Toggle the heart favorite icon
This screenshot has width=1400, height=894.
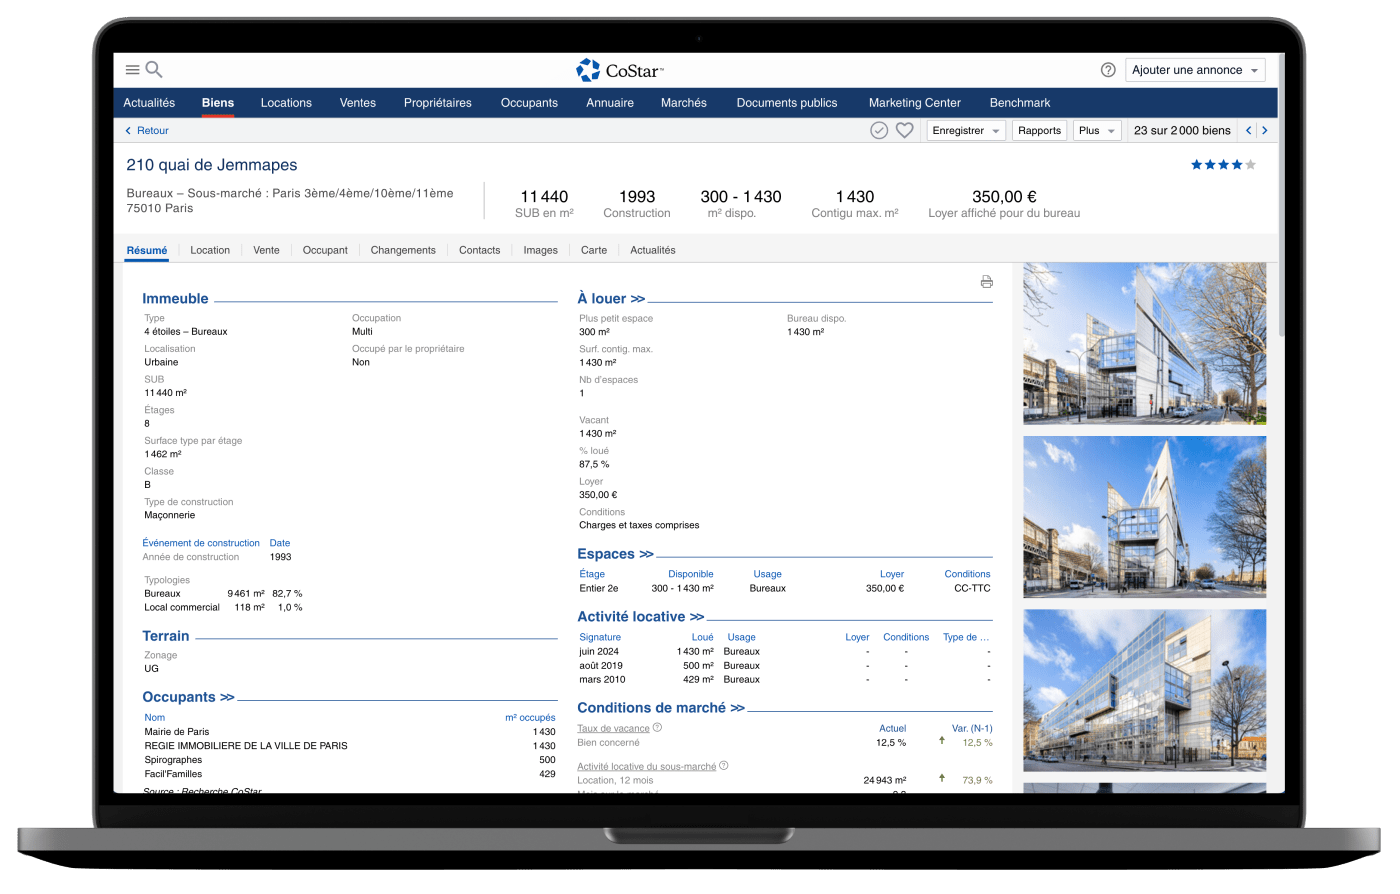point(904,131)
